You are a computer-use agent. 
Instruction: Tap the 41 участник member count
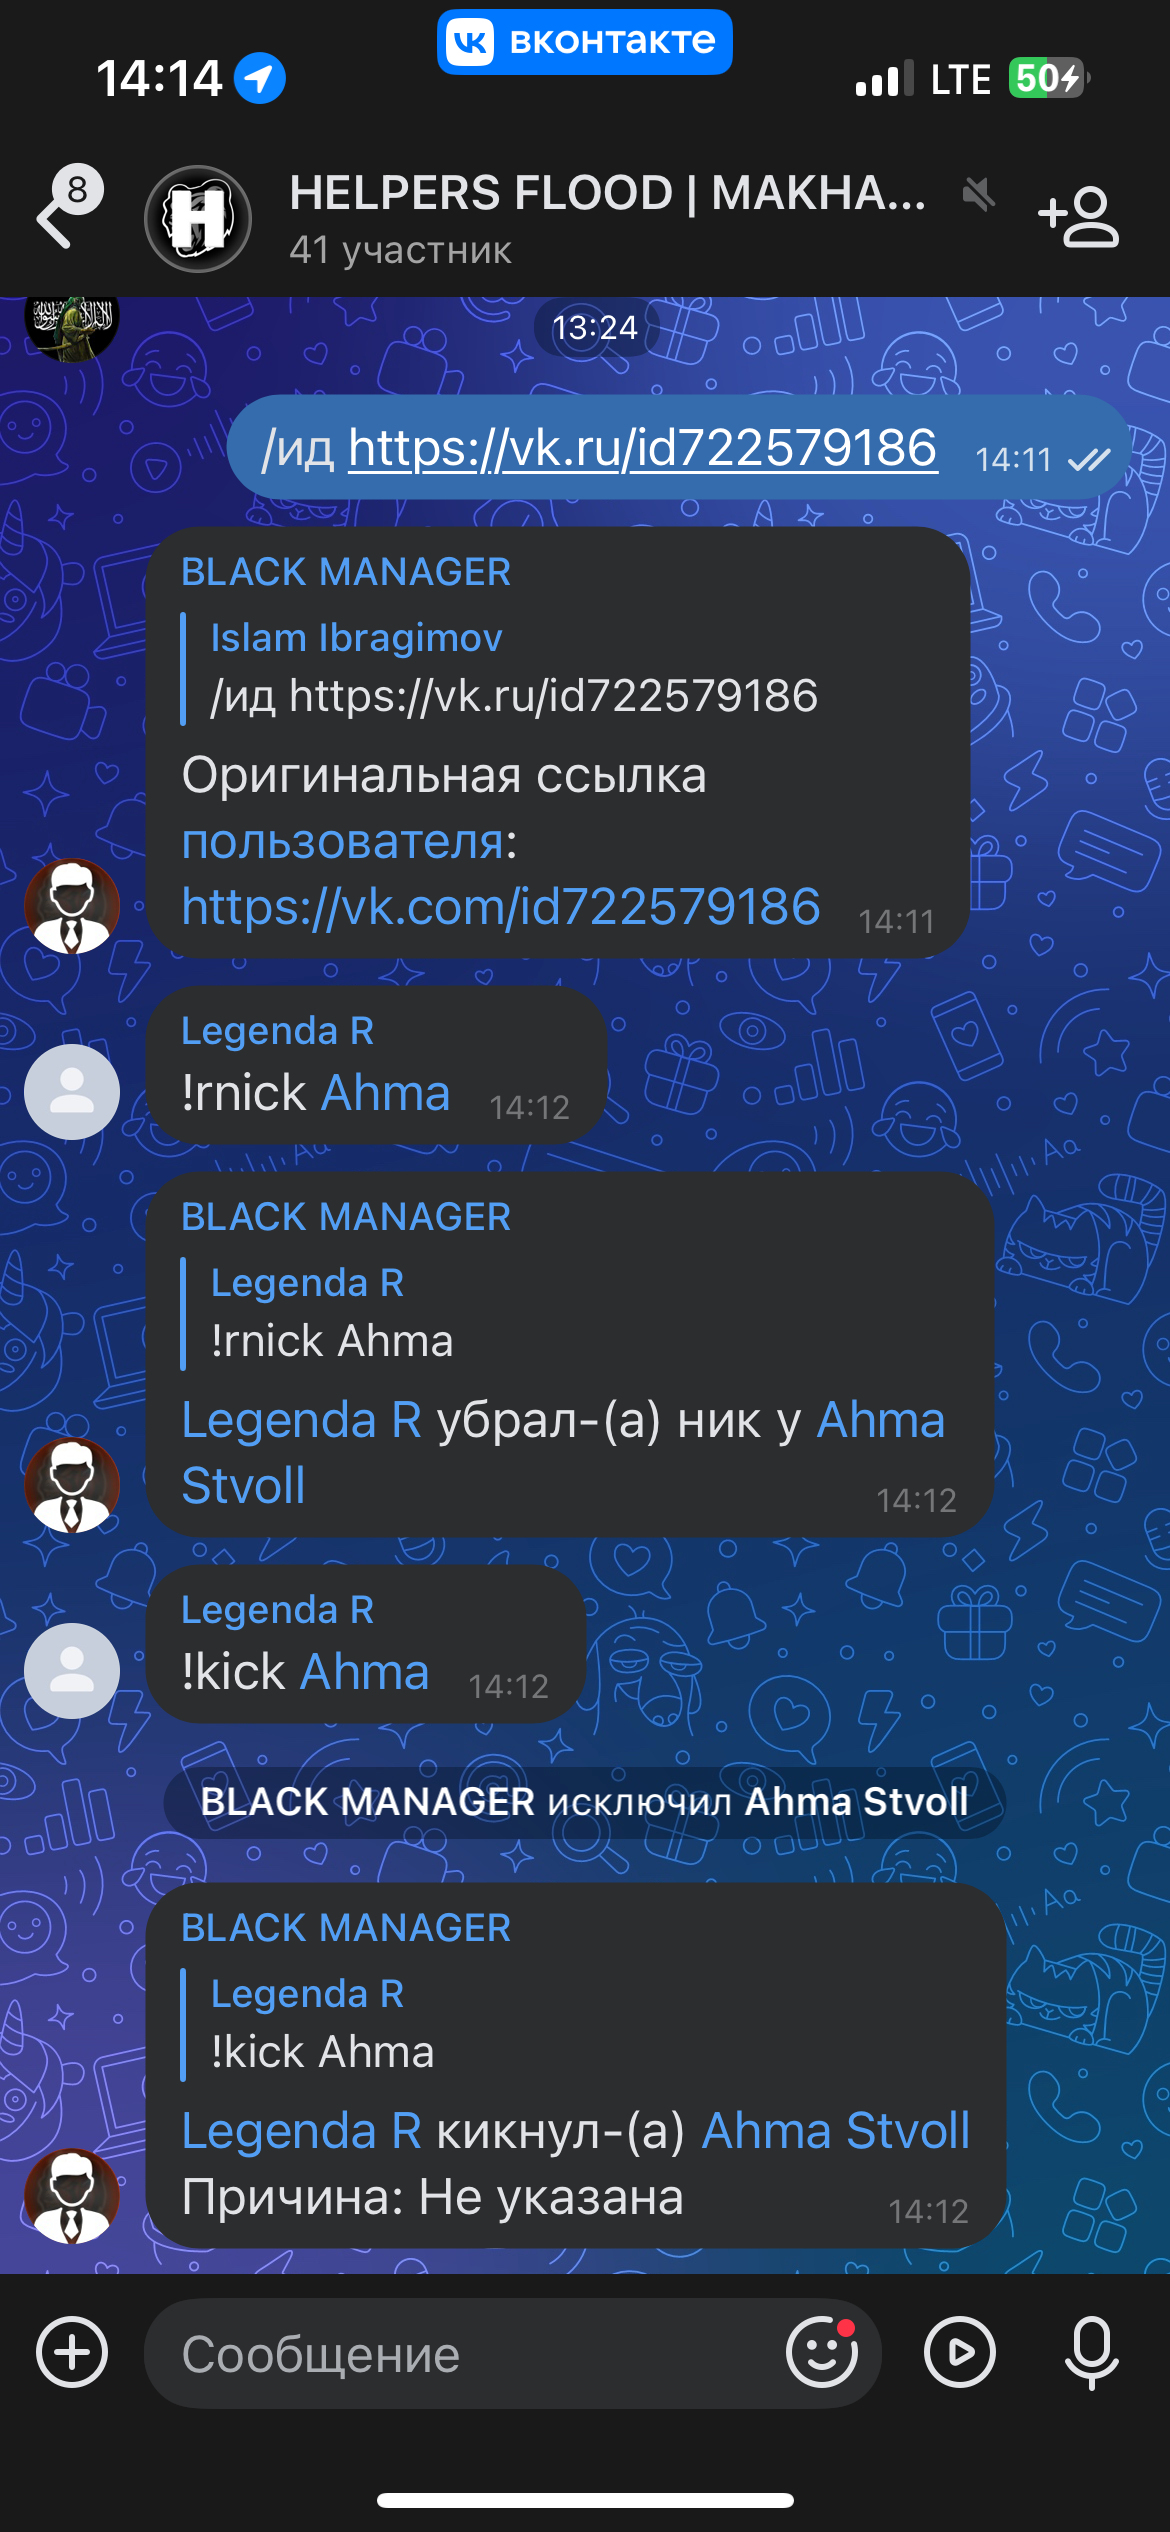(400, 250)
